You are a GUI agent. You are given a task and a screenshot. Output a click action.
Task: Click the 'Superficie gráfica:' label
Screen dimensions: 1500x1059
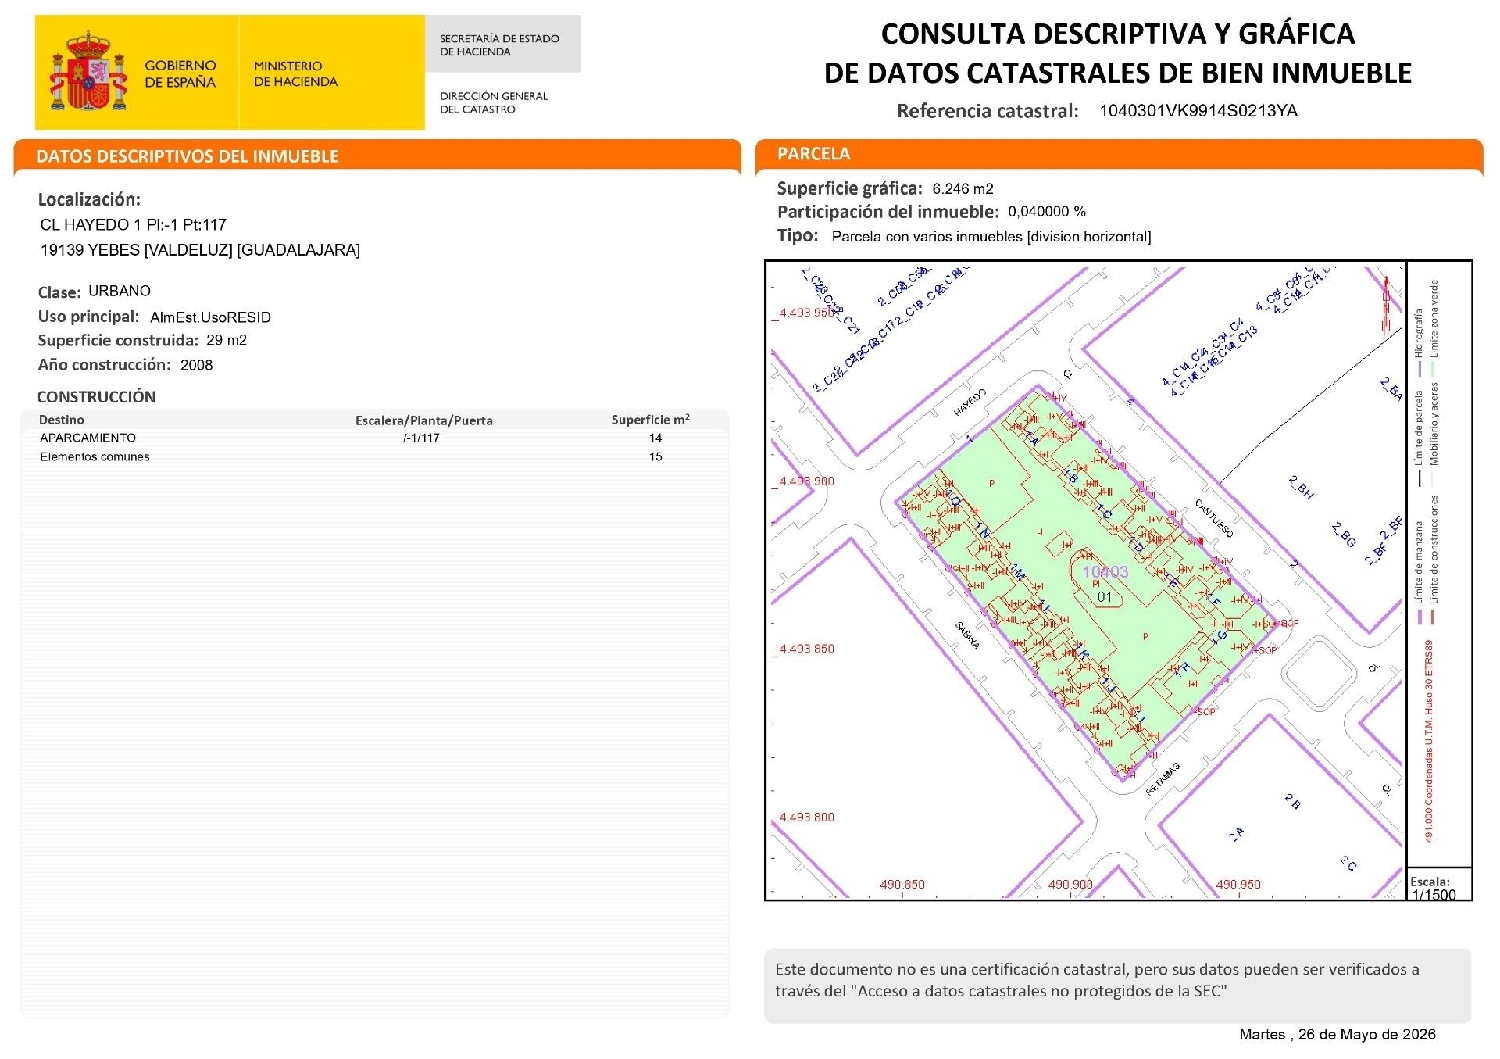coord(849,188)
